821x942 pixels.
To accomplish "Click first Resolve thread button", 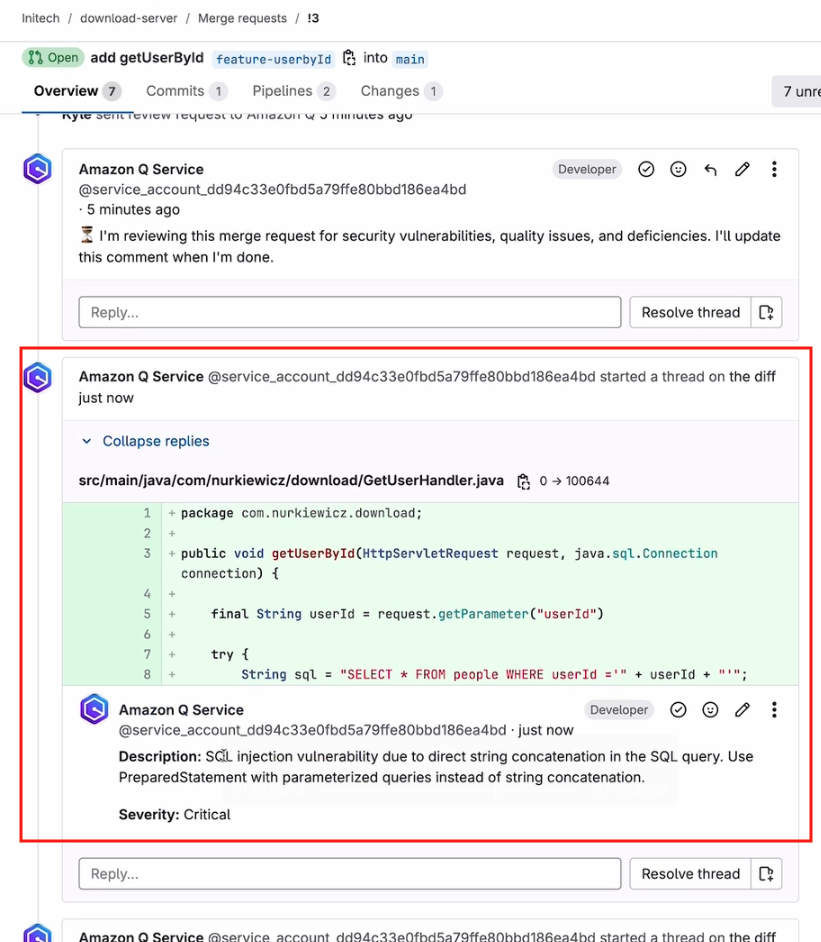I will point(690,312).
